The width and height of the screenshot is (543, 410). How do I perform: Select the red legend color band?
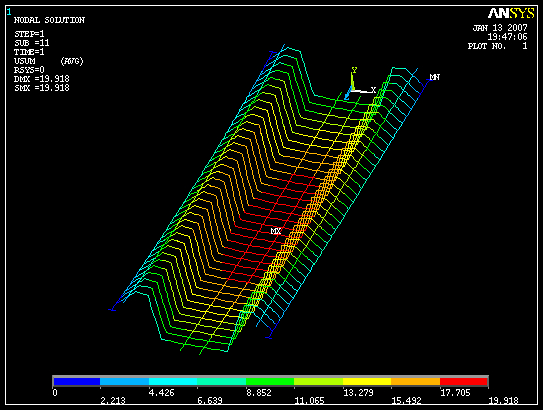point(464,381)
